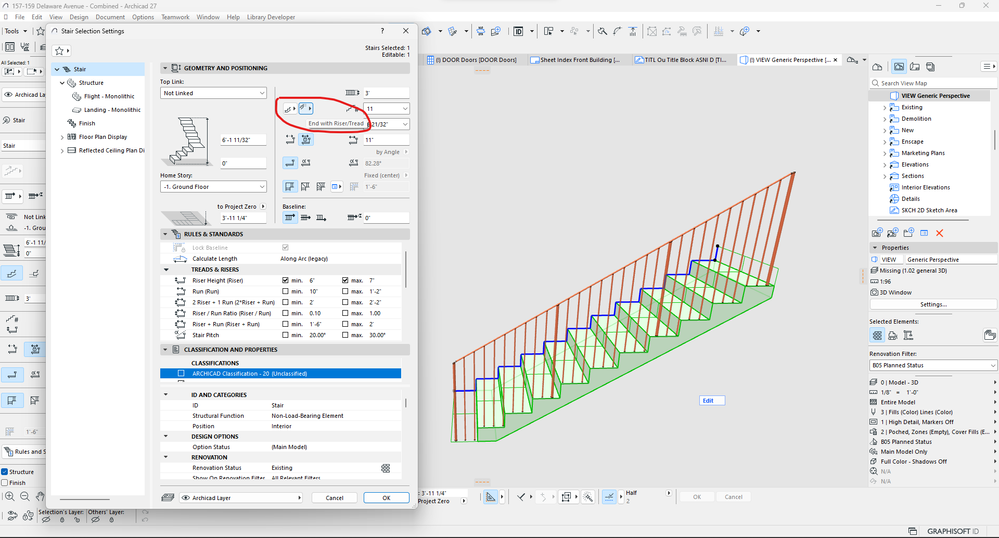Screen dimensions: 999x538
Task: Click the second winder type icon
Action: pyautogui.click(x=305, y=186)
